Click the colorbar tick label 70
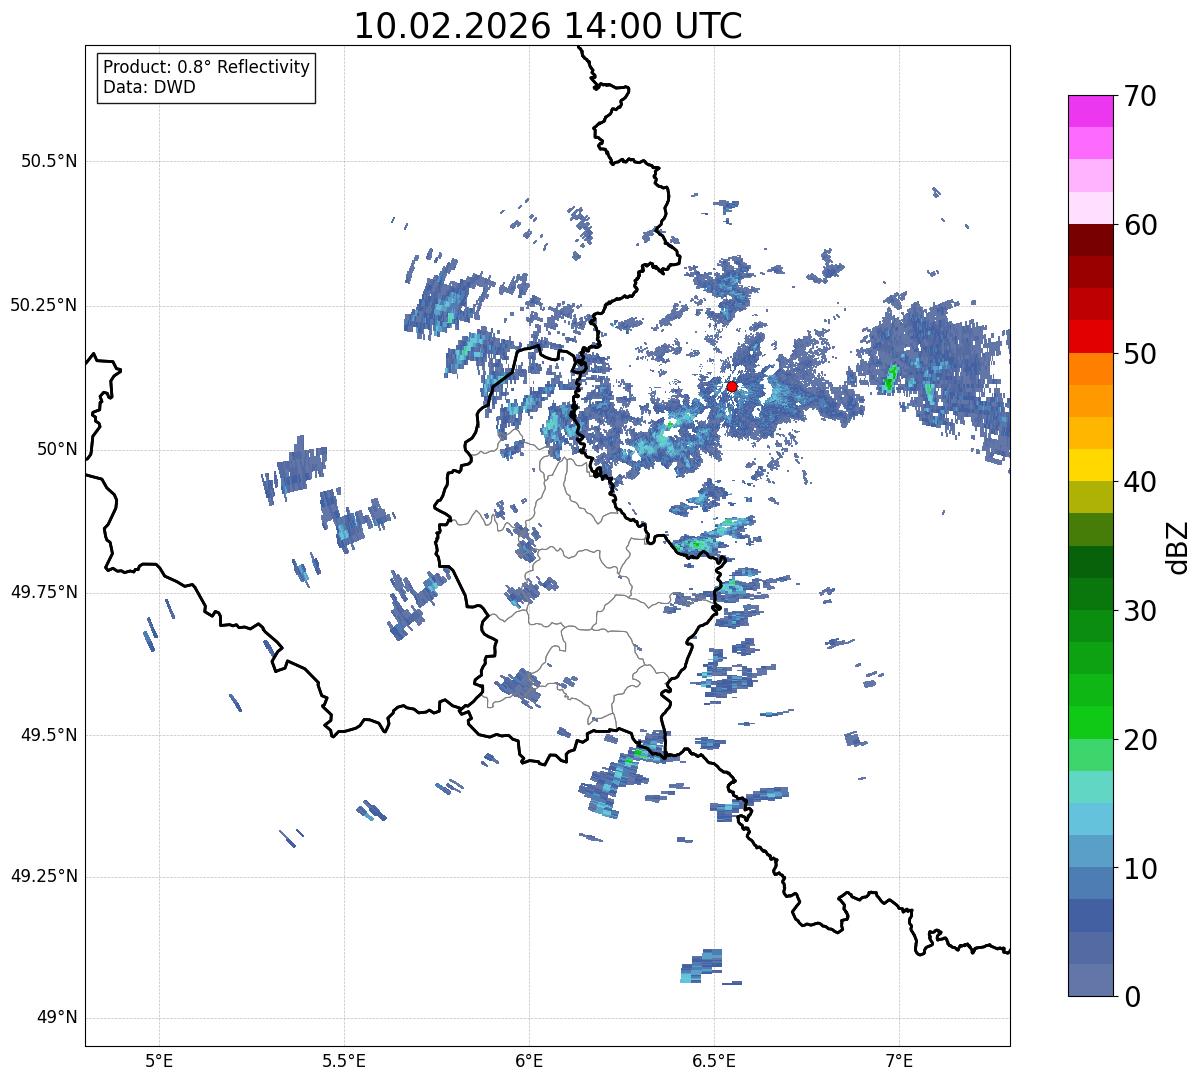 [x=1140, y=96]
